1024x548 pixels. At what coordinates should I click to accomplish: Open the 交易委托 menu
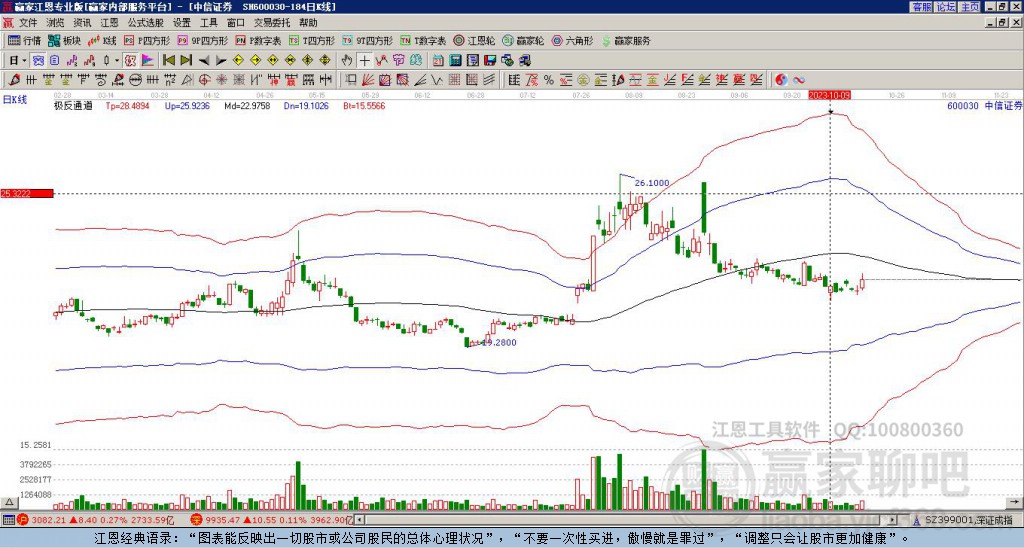tap(272, 23)
